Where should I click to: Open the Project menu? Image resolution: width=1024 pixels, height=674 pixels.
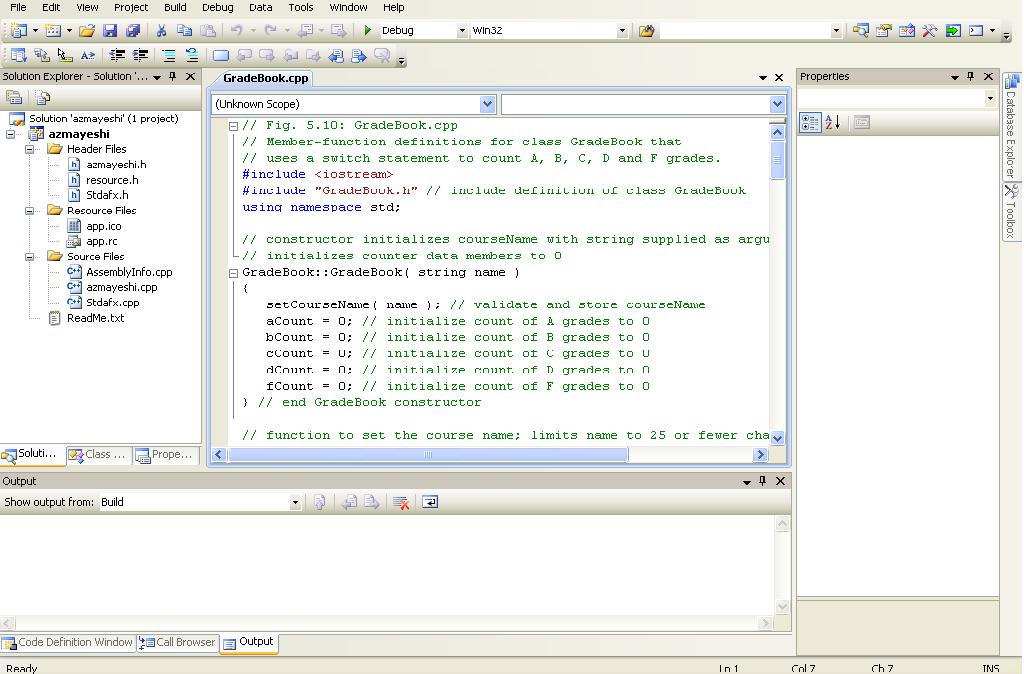point(131,7)
